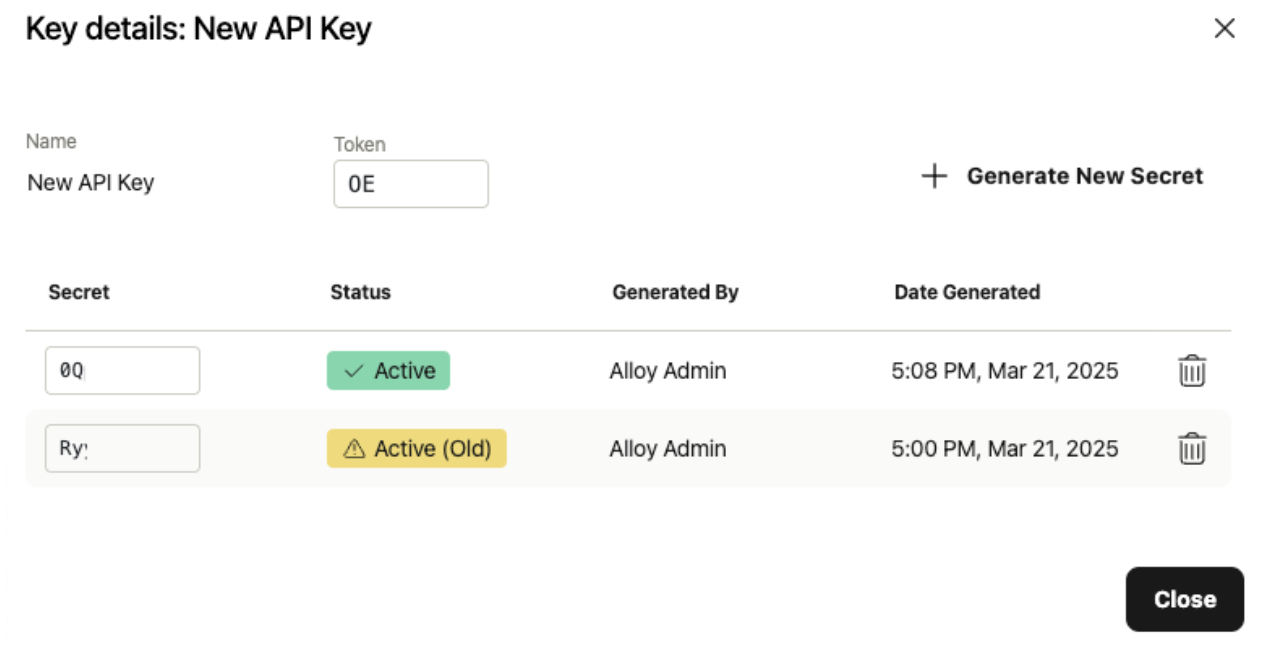
Task: Click the 5:00 PM, Mar 21, 2025 date
Action: tap(1004, 449)
